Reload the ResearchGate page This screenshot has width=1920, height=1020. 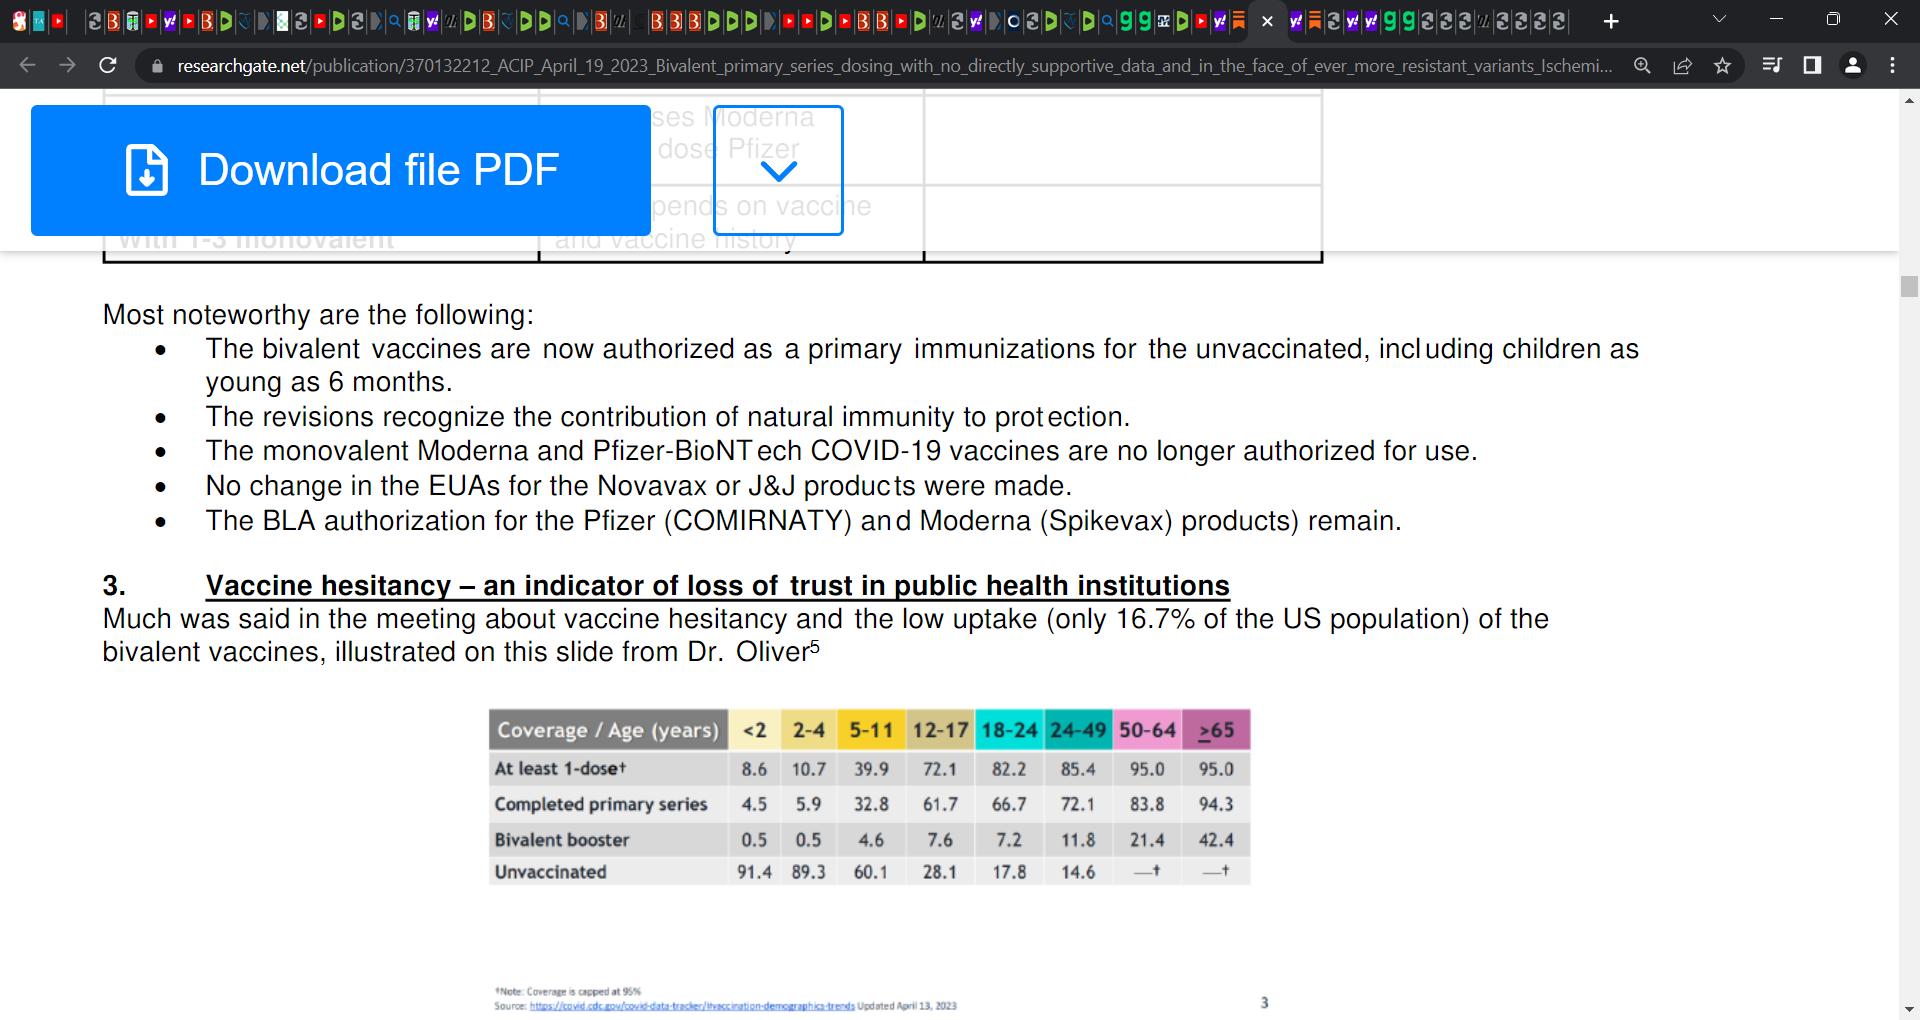(108, 65)
